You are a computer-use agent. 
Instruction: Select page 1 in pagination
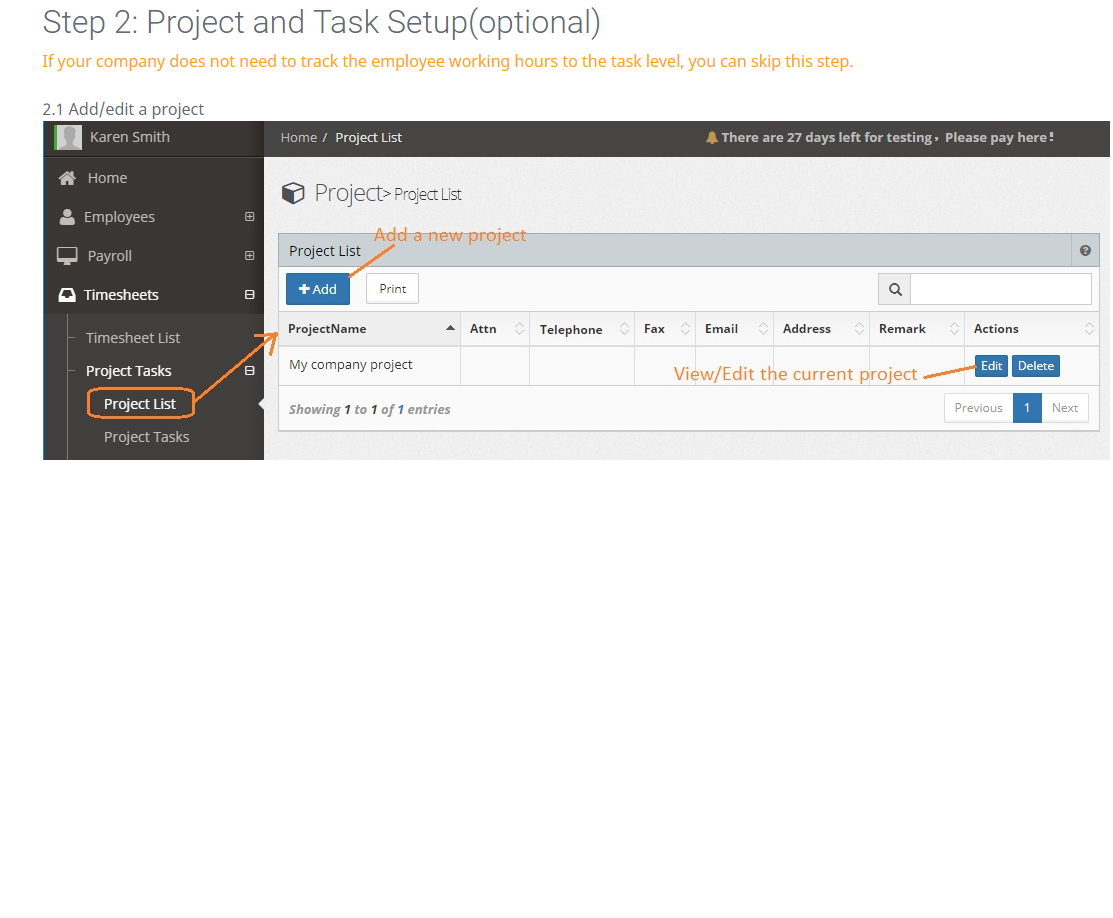pos(1026,408)
